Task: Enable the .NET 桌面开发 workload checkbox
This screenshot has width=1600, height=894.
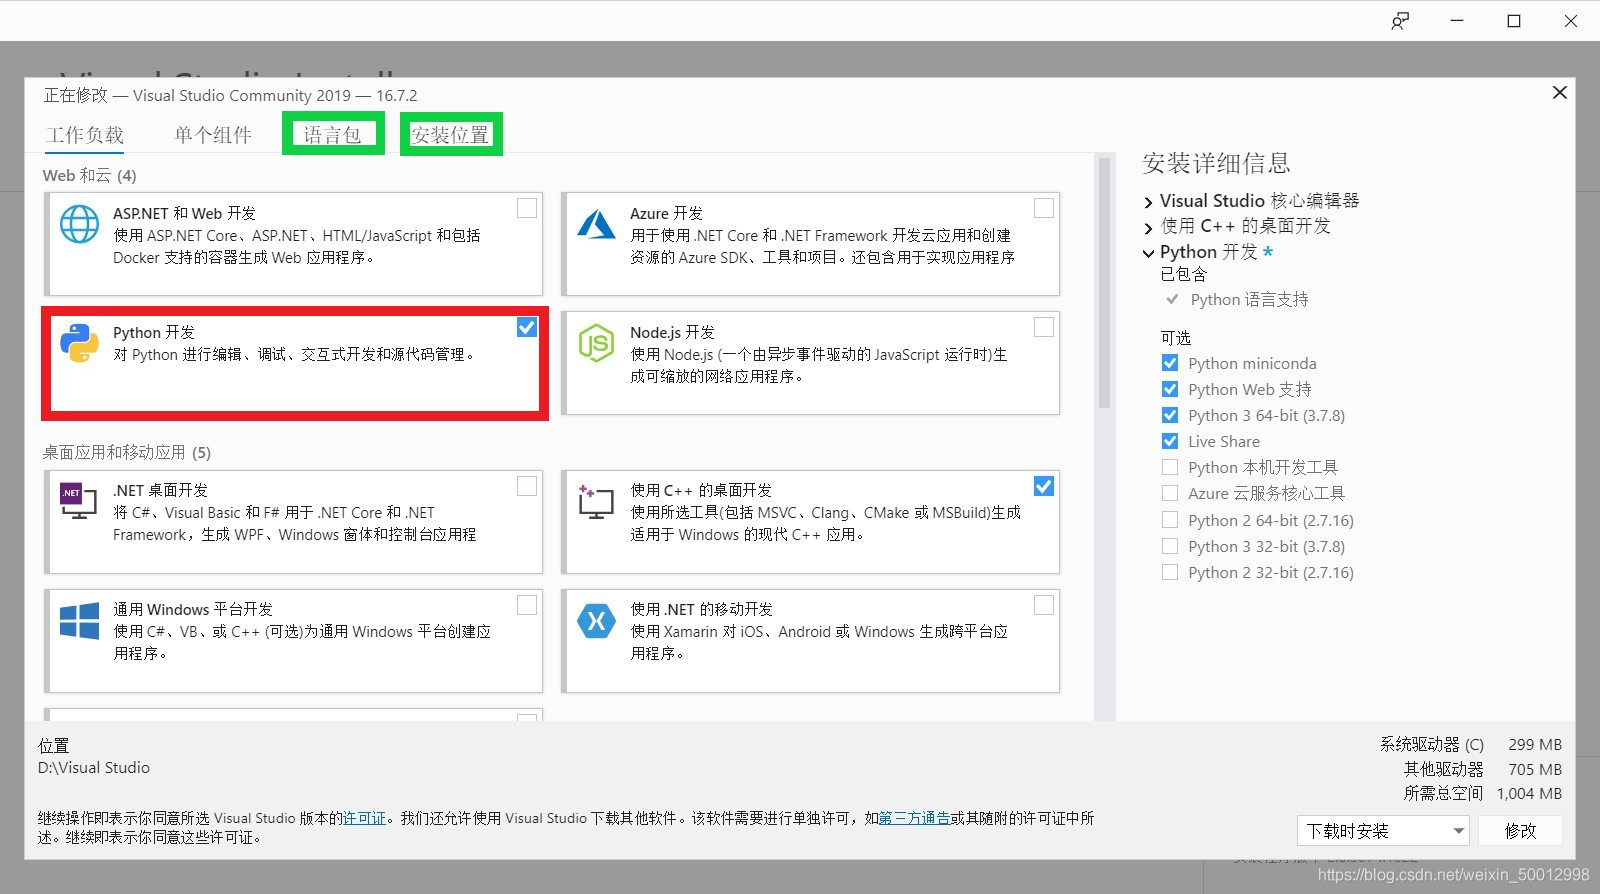Action: click(x=527, y=486)
